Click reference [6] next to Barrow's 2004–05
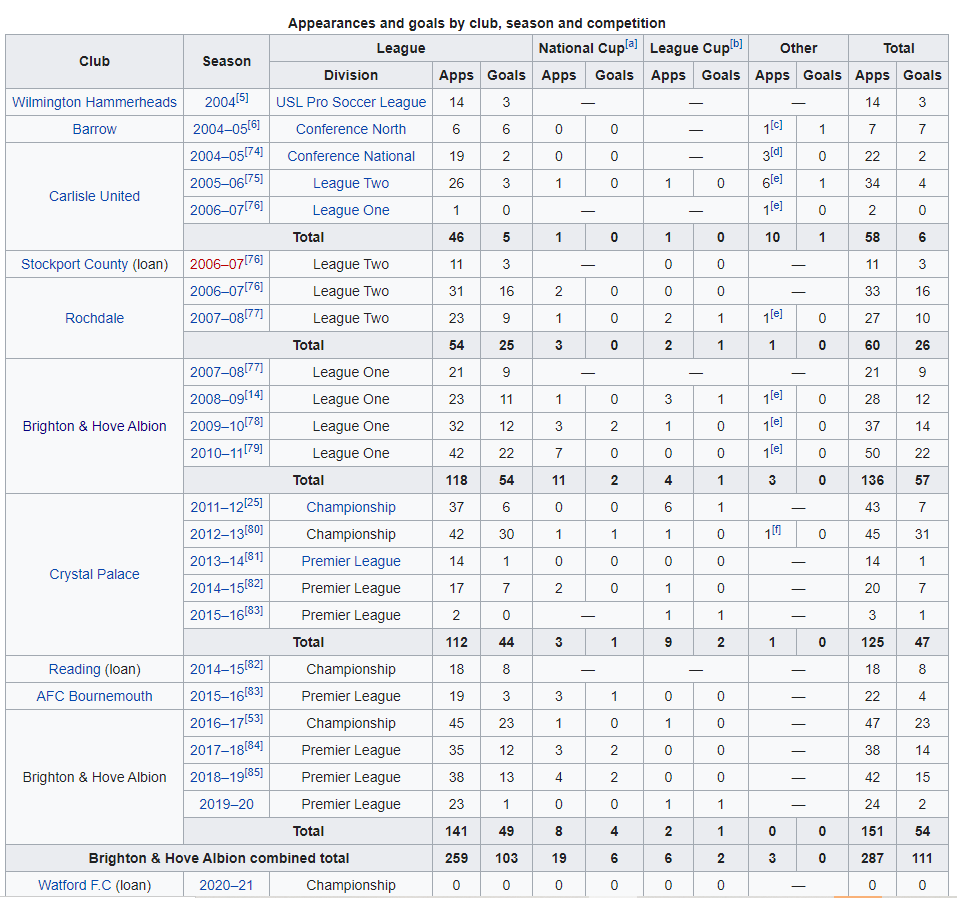The image size is (957, 898). (253, 125)
